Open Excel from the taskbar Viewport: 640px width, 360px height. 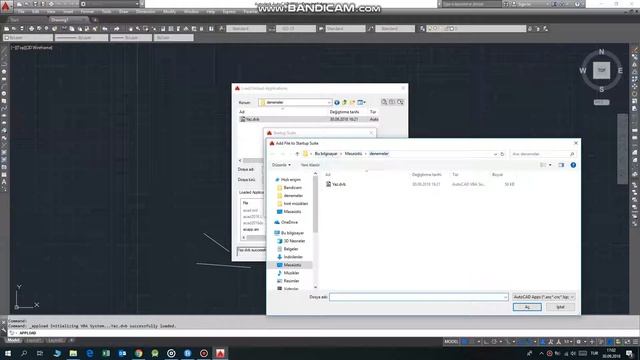click(106, 353)
